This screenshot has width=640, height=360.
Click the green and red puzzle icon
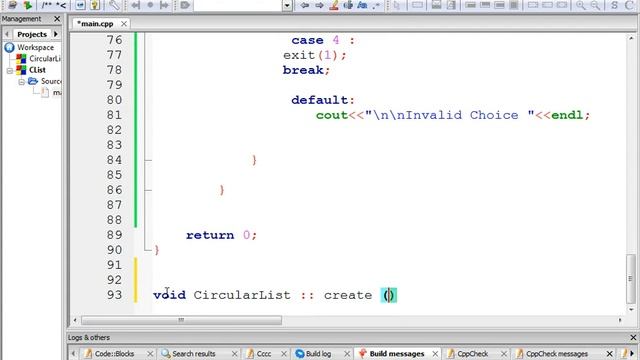pyautogui.click(x=27, y=5)
